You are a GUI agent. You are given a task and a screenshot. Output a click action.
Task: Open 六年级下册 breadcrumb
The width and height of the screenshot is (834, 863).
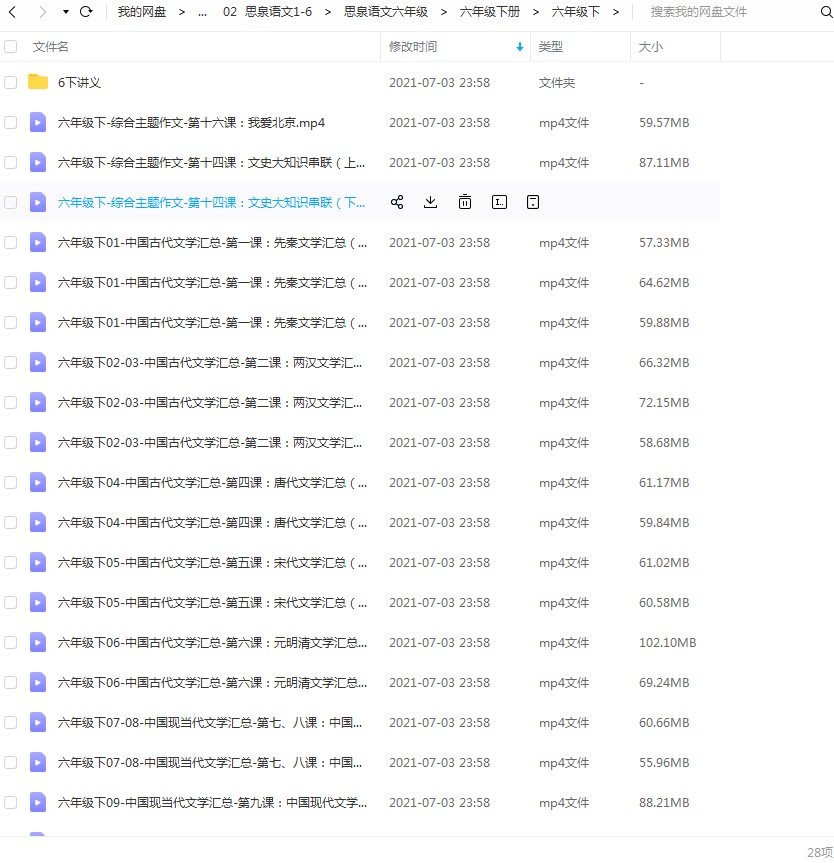coord(489,12)
